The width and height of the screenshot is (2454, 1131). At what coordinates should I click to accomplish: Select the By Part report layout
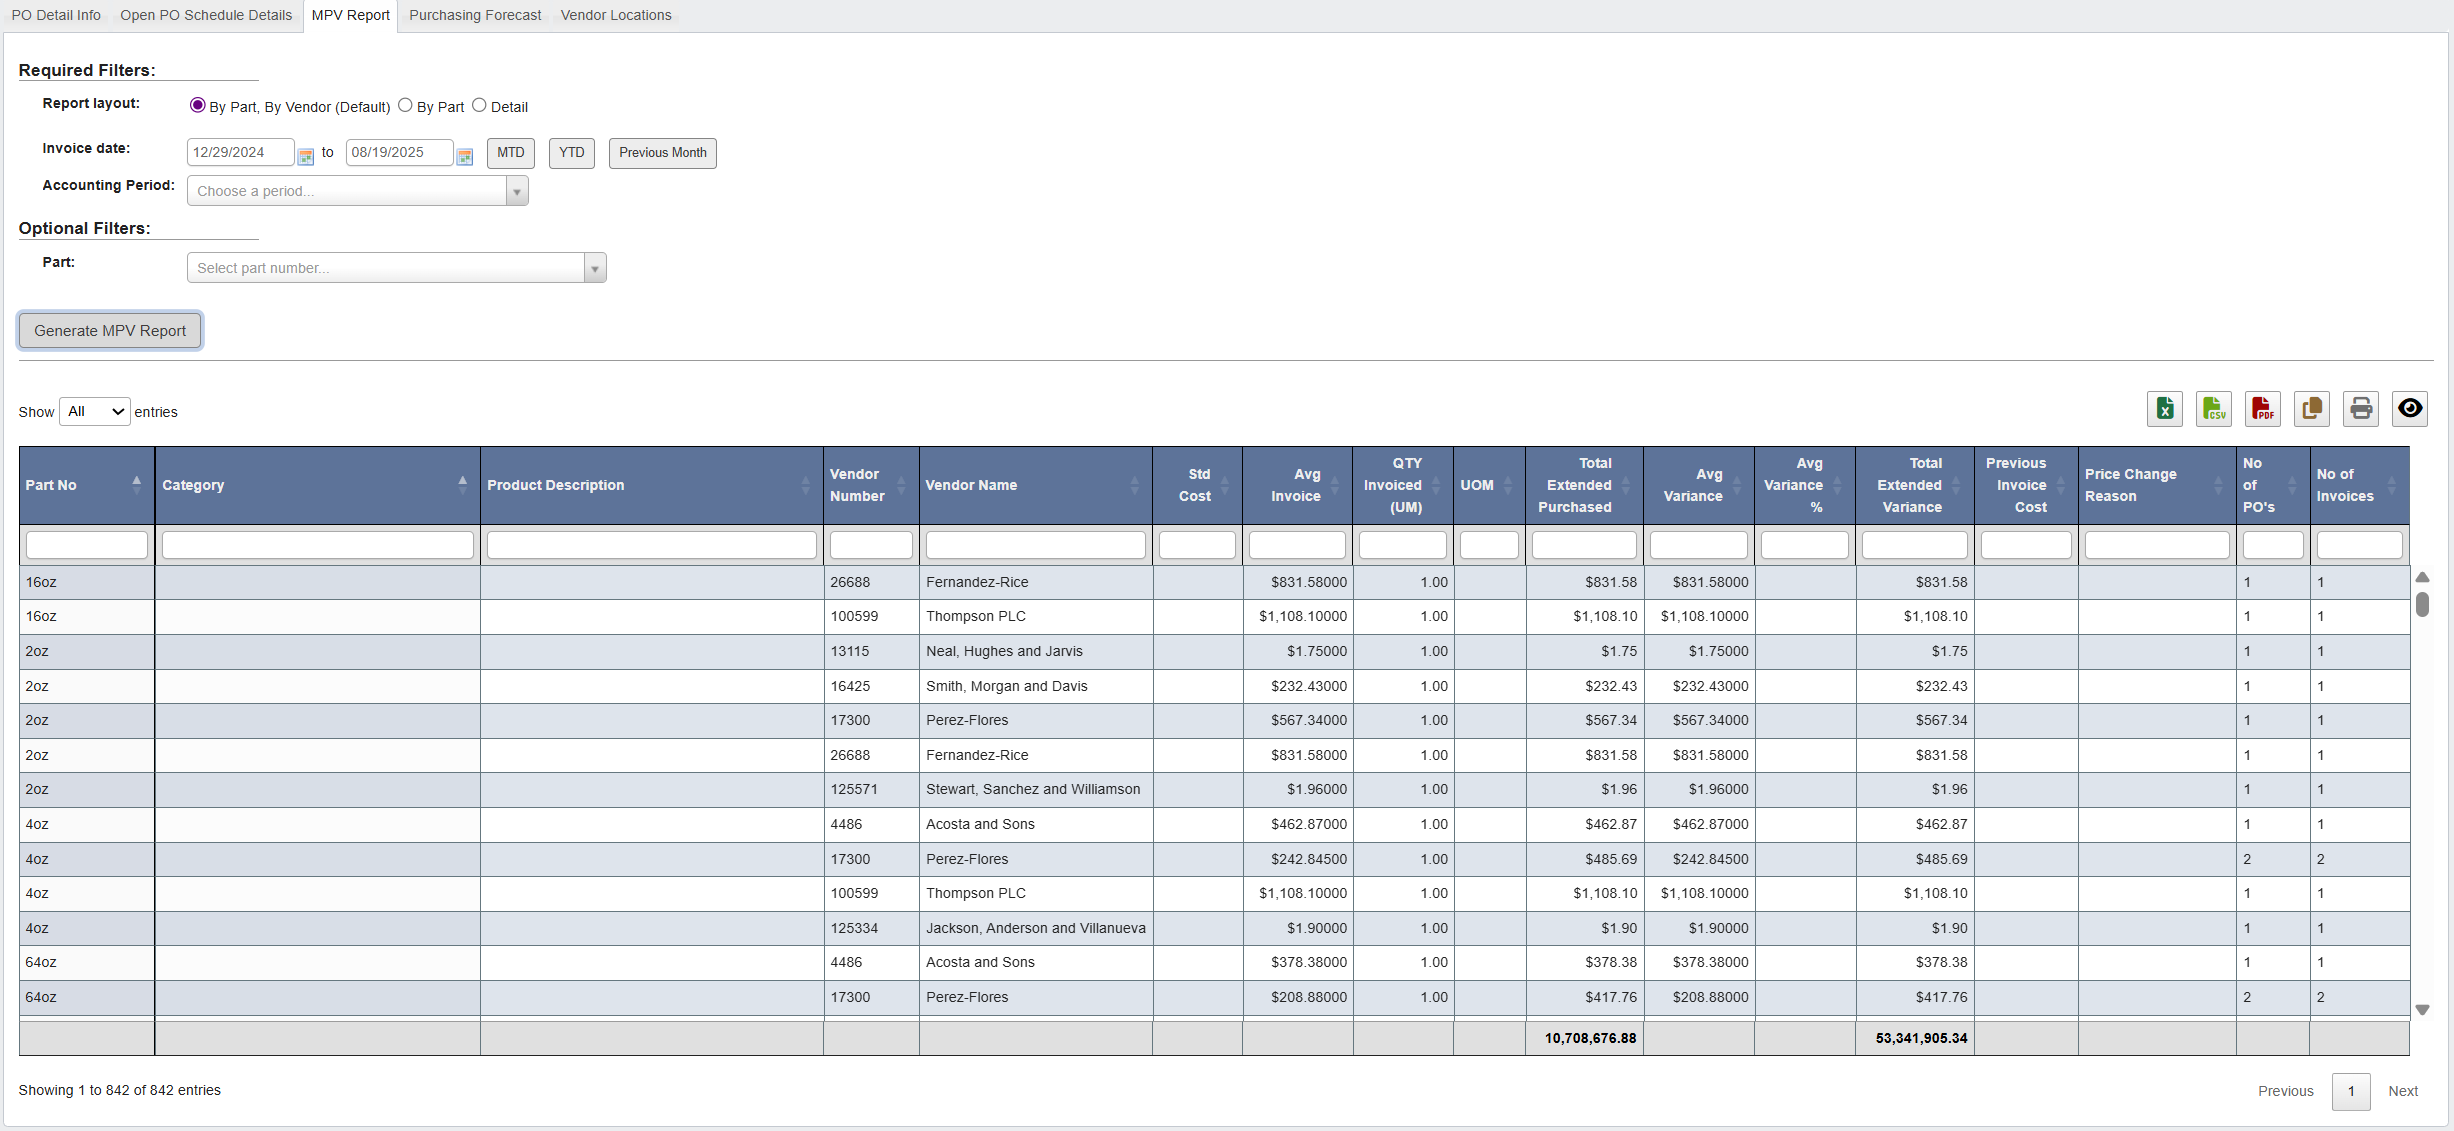click(x=406, y=105)
